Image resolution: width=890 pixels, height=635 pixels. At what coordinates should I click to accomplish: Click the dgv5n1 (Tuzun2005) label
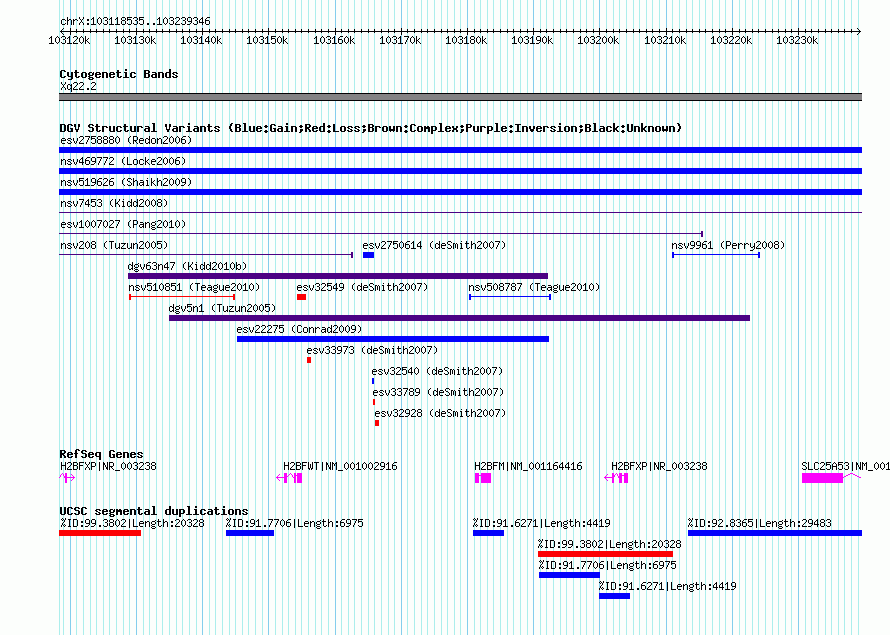pyautogui.click(x=222, y=308)
